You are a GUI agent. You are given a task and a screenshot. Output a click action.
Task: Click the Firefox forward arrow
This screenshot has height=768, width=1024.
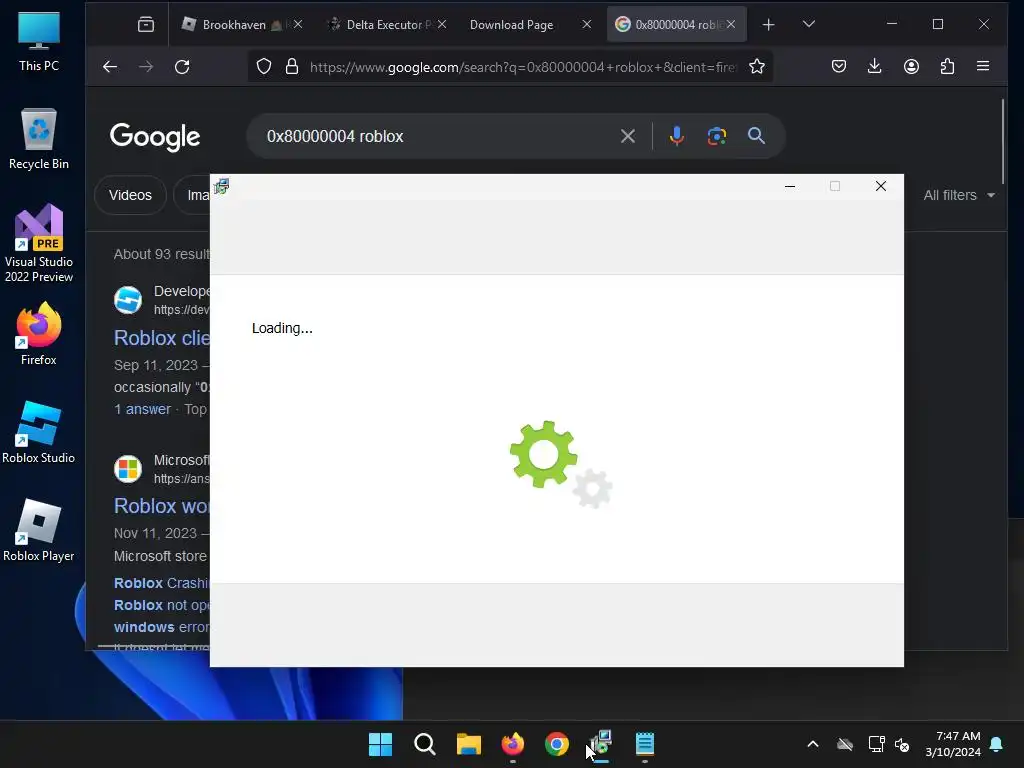click(x=146, y=67)
